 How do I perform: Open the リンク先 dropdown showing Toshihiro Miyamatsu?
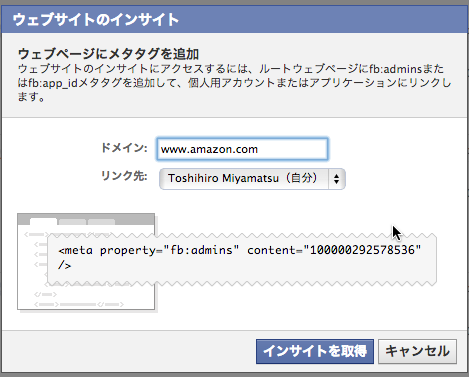pos(252,179)
